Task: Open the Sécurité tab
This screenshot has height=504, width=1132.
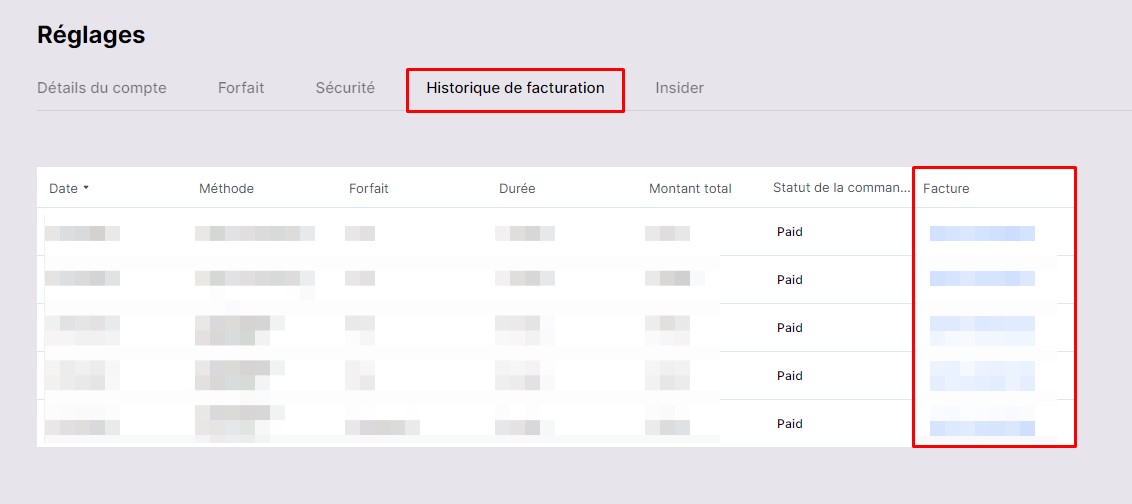Action: point(345,88)
